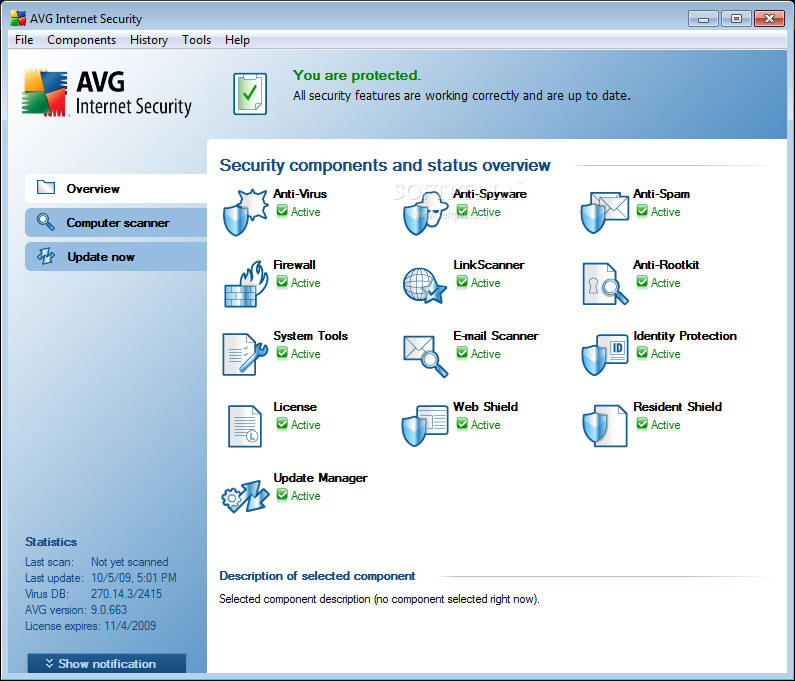Open the Anti-Rootkit magnifier document icon
The image size is (795, 681).
tap(605, 283)
